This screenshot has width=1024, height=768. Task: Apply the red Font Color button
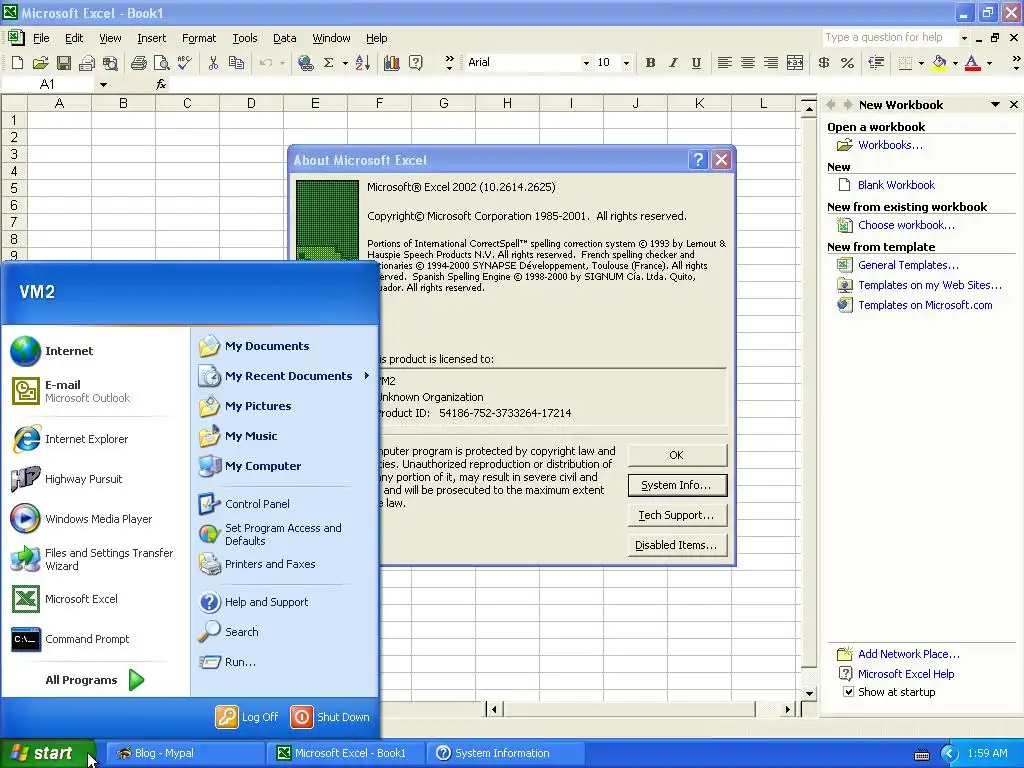pos(972,63)
